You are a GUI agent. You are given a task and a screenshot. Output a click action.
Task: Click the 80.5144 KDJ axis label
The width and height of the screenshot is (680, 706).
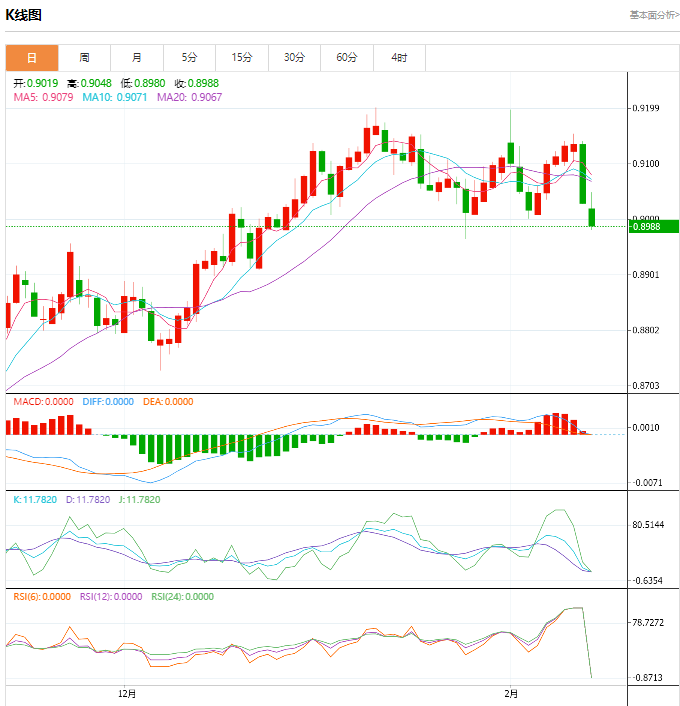(648, 525)
